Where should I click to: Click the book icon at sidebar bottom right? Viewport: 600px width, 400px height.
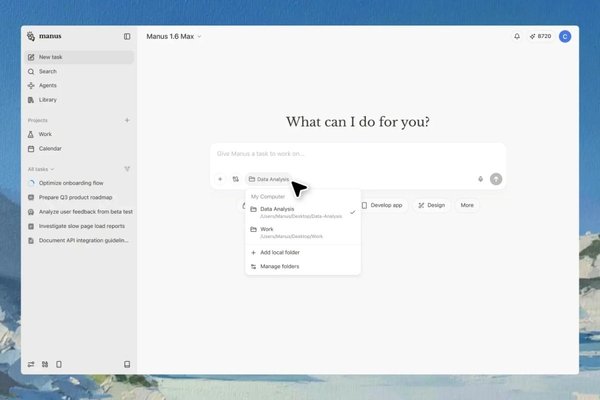pos(127,364)
